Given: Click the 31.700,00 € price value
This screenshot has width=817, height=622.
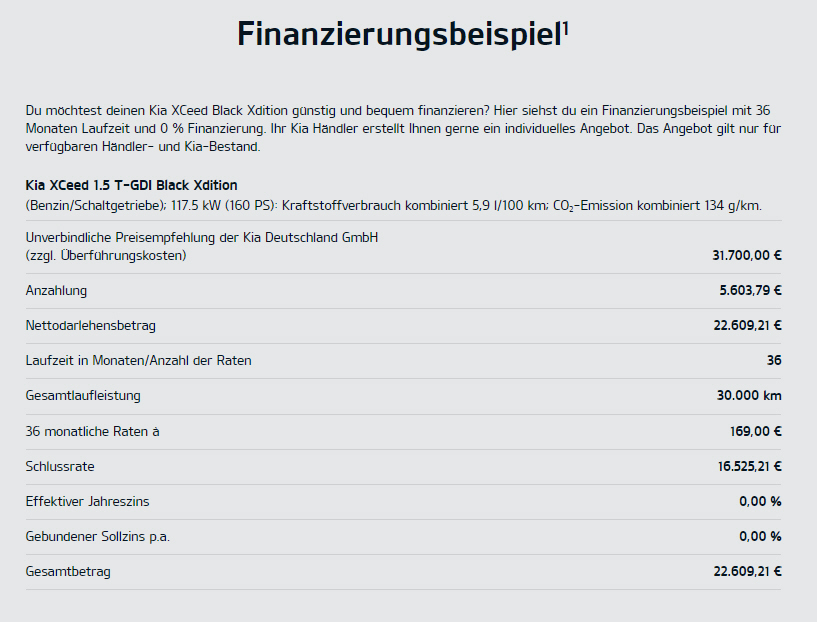Looking at the screenshot, I should pos(746,255).
